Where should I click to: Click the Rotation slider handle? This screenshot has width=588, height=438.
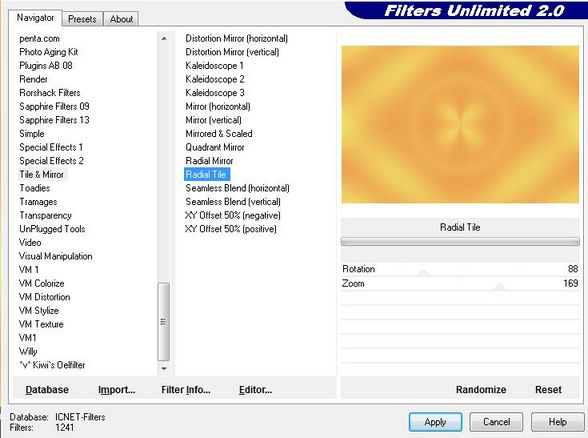pyautogui.click(x=424, y=272)
